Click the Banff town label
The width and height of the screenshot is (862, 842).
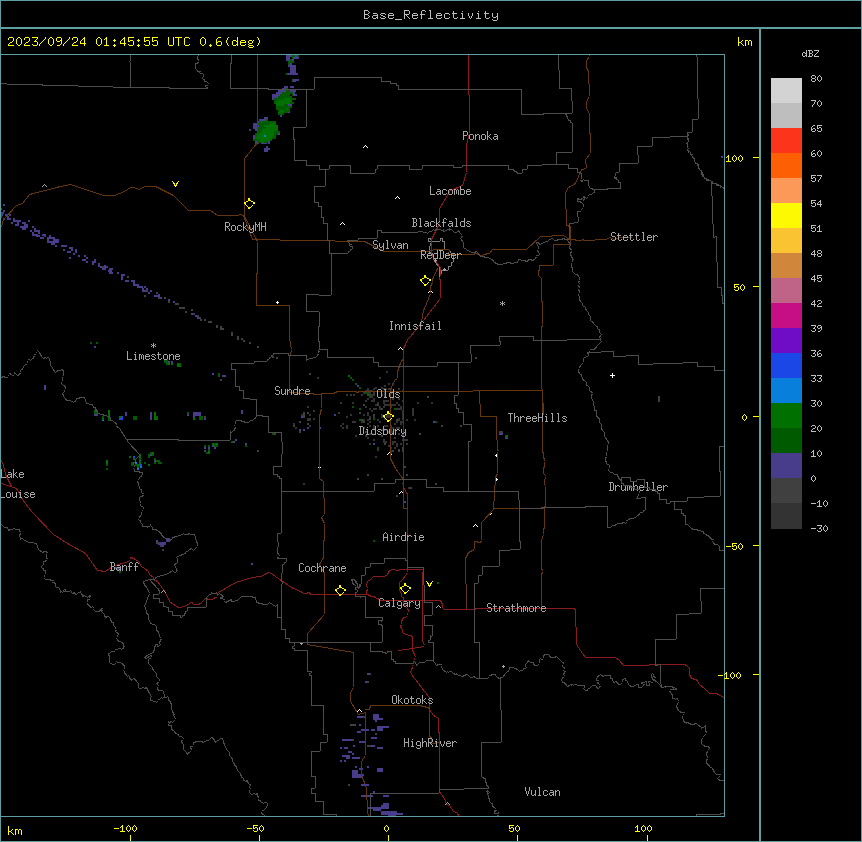coord(124,567)
